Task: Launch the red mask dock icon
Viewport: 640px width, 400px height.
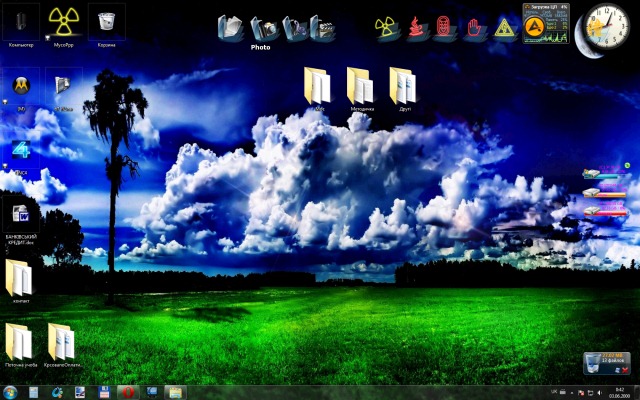Action: pos(444,29)
